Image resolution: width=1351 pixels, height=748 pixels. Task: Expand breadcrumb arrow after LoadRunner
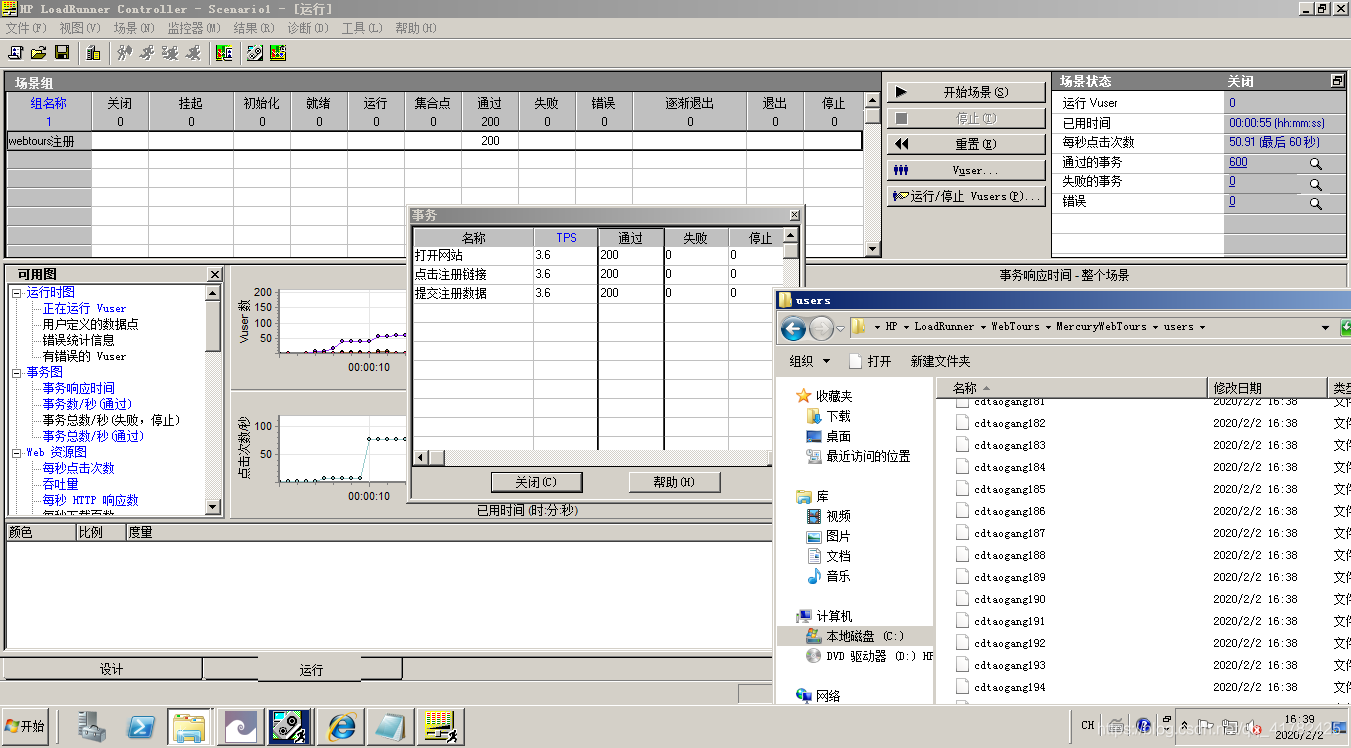(983, 327)
